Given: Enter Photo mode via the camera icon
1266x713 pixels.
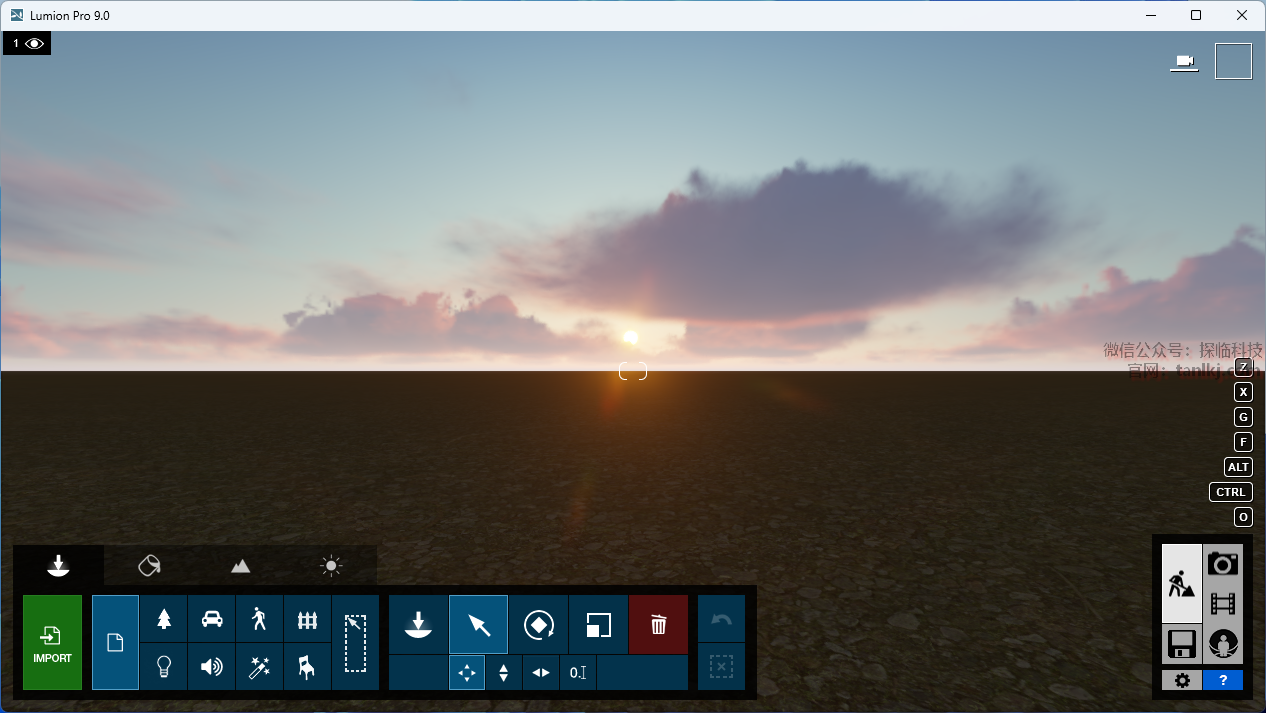Looking at the screenshot, I should tap(1222, 564).
